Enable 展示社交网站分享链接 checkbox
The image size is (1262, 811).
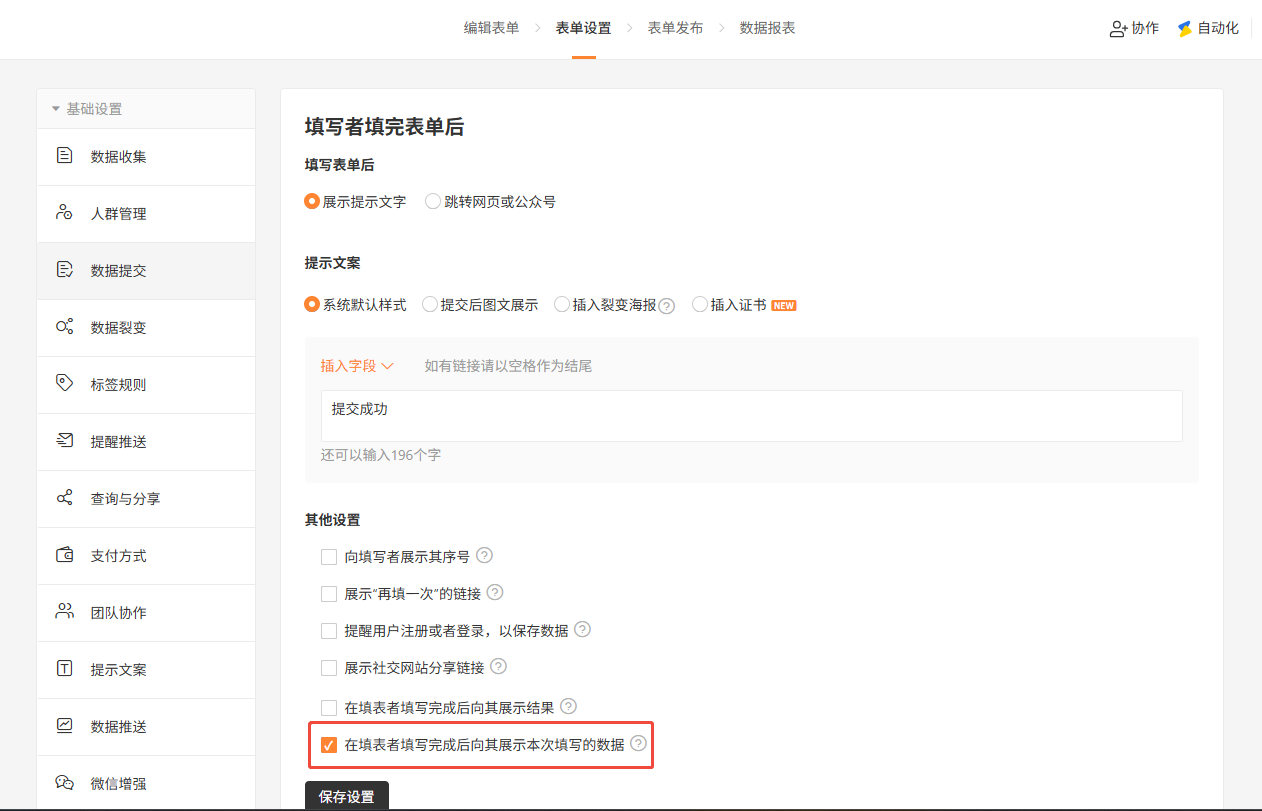pyautogui.click(x=329, y=668)
